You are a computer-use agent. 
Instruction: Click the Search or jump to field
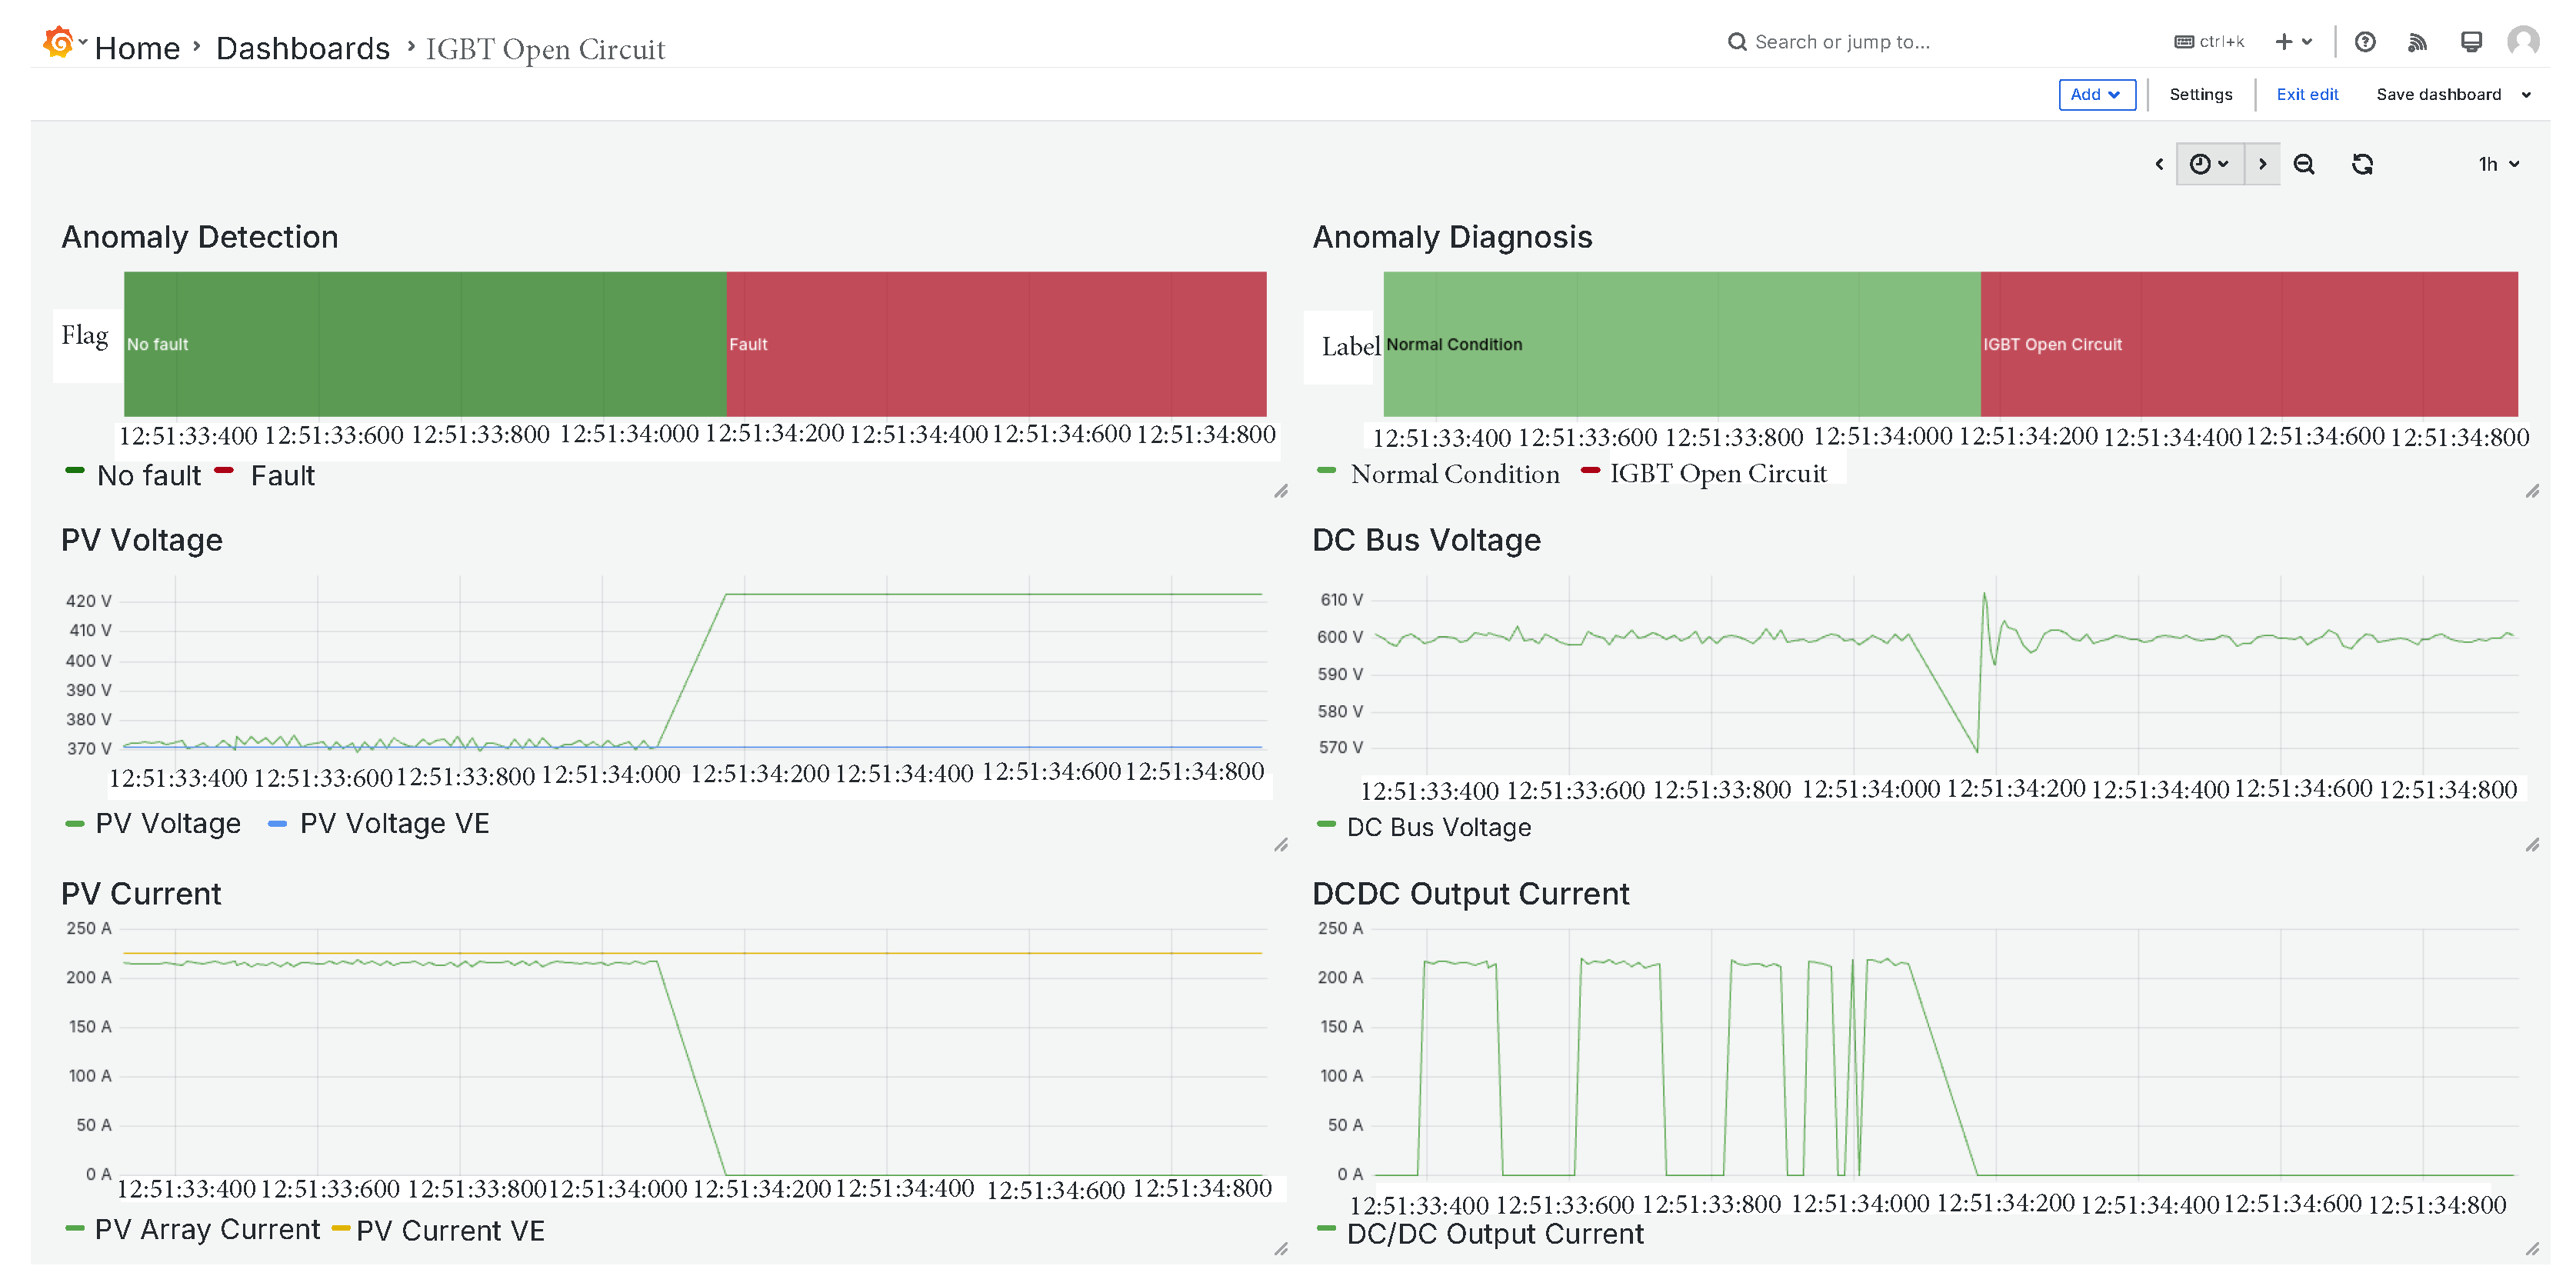(1841, 42)
